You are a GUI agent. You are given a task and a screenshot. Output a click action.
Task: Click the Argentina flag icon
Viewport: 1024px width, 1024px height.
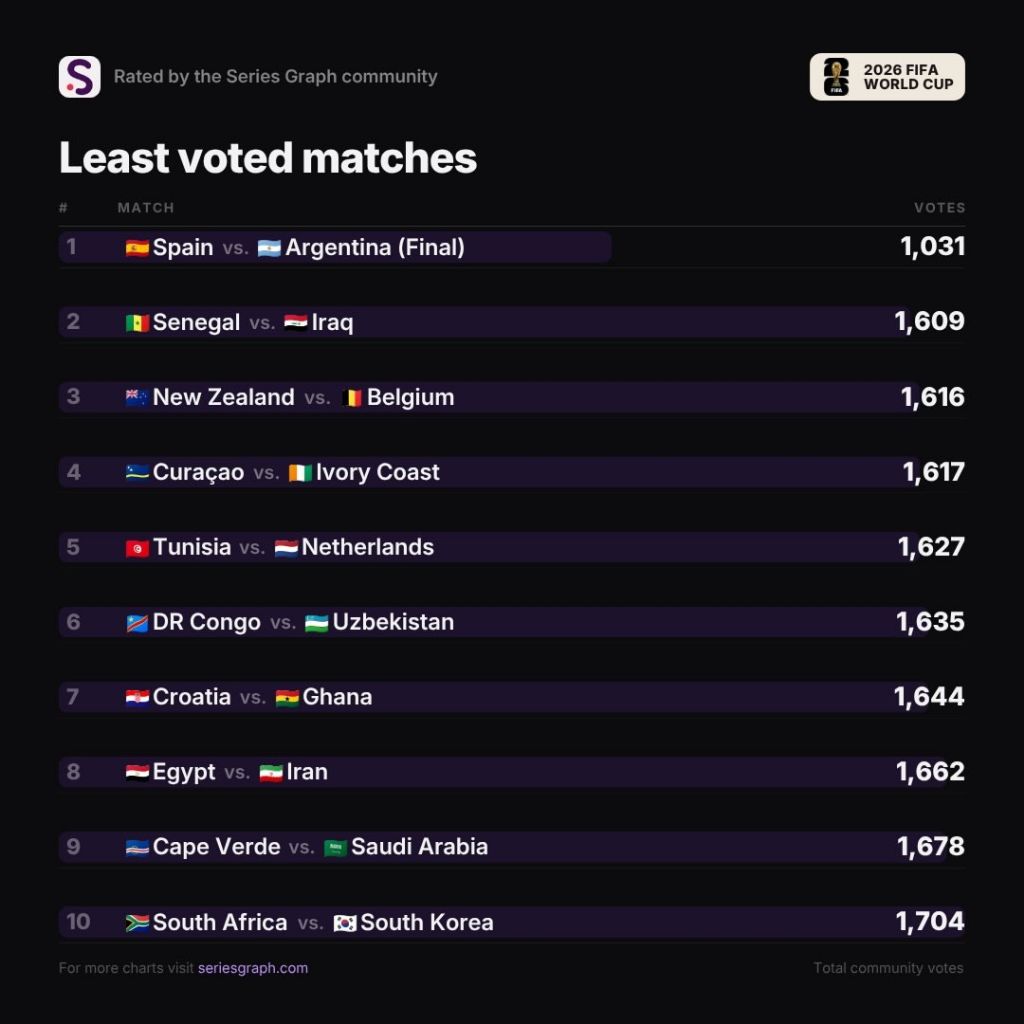coord(269,248)
